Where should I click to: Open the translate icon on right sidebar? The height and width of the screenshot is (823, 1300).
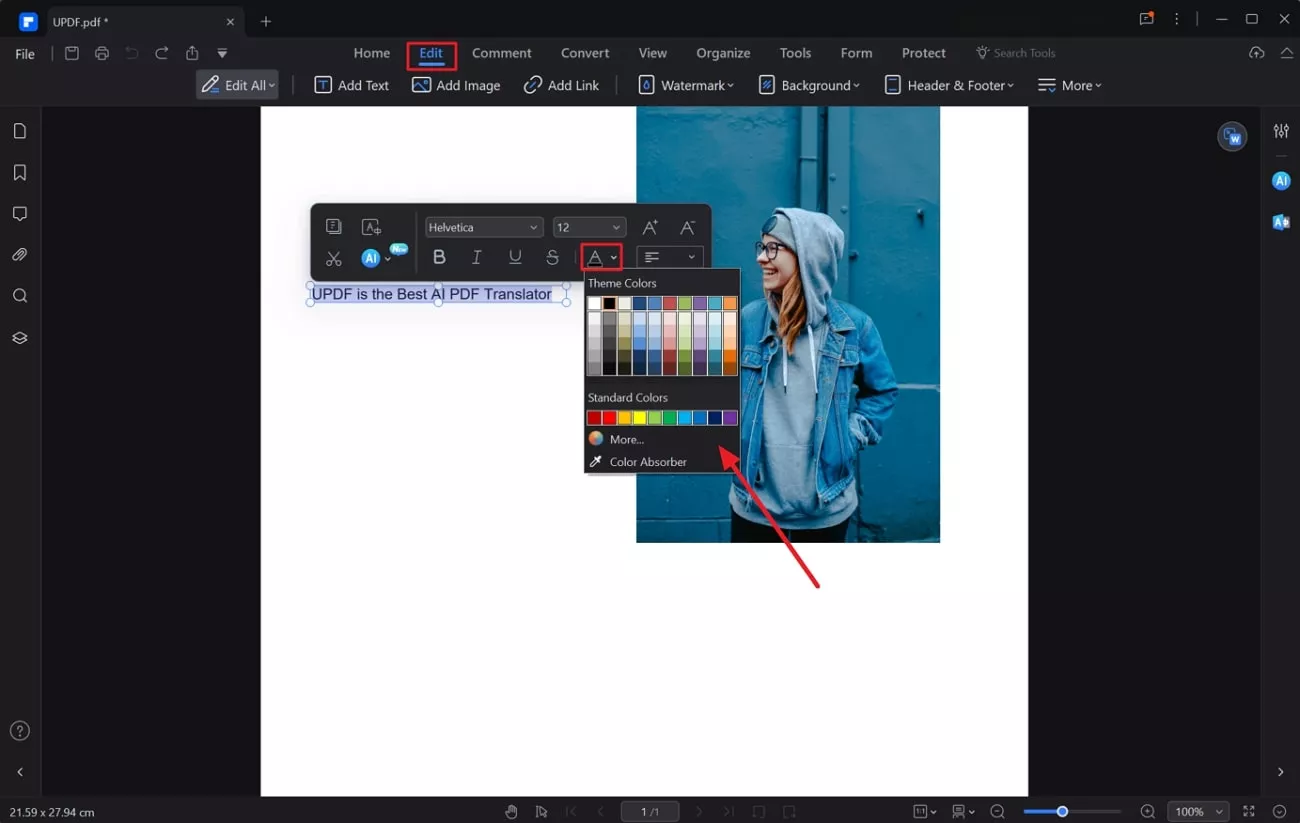click(x=1281, y=222)
